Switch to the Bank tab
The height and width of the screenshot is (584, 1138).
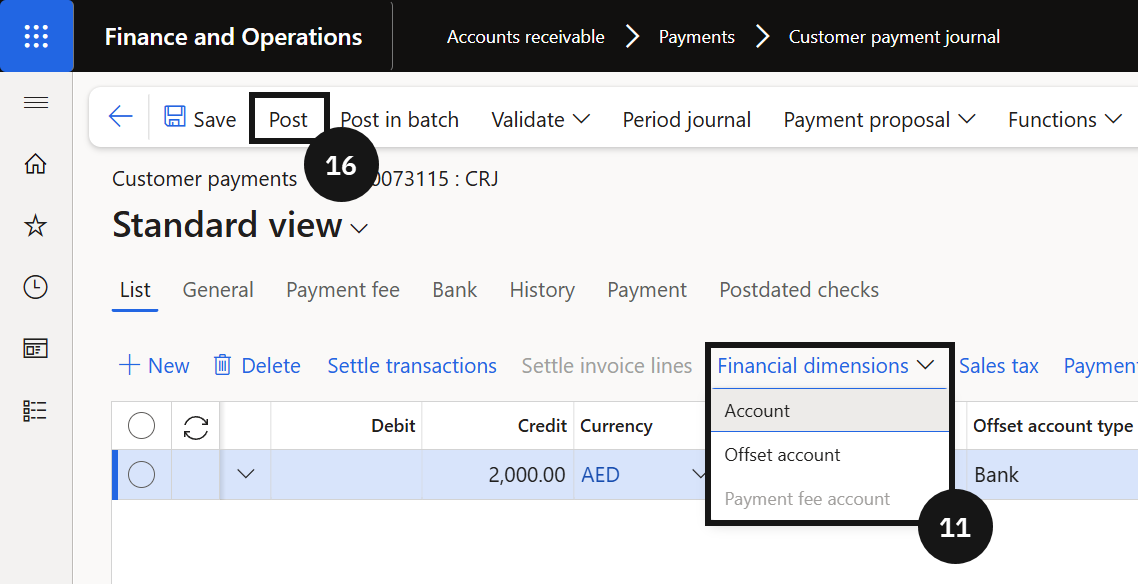455,290
